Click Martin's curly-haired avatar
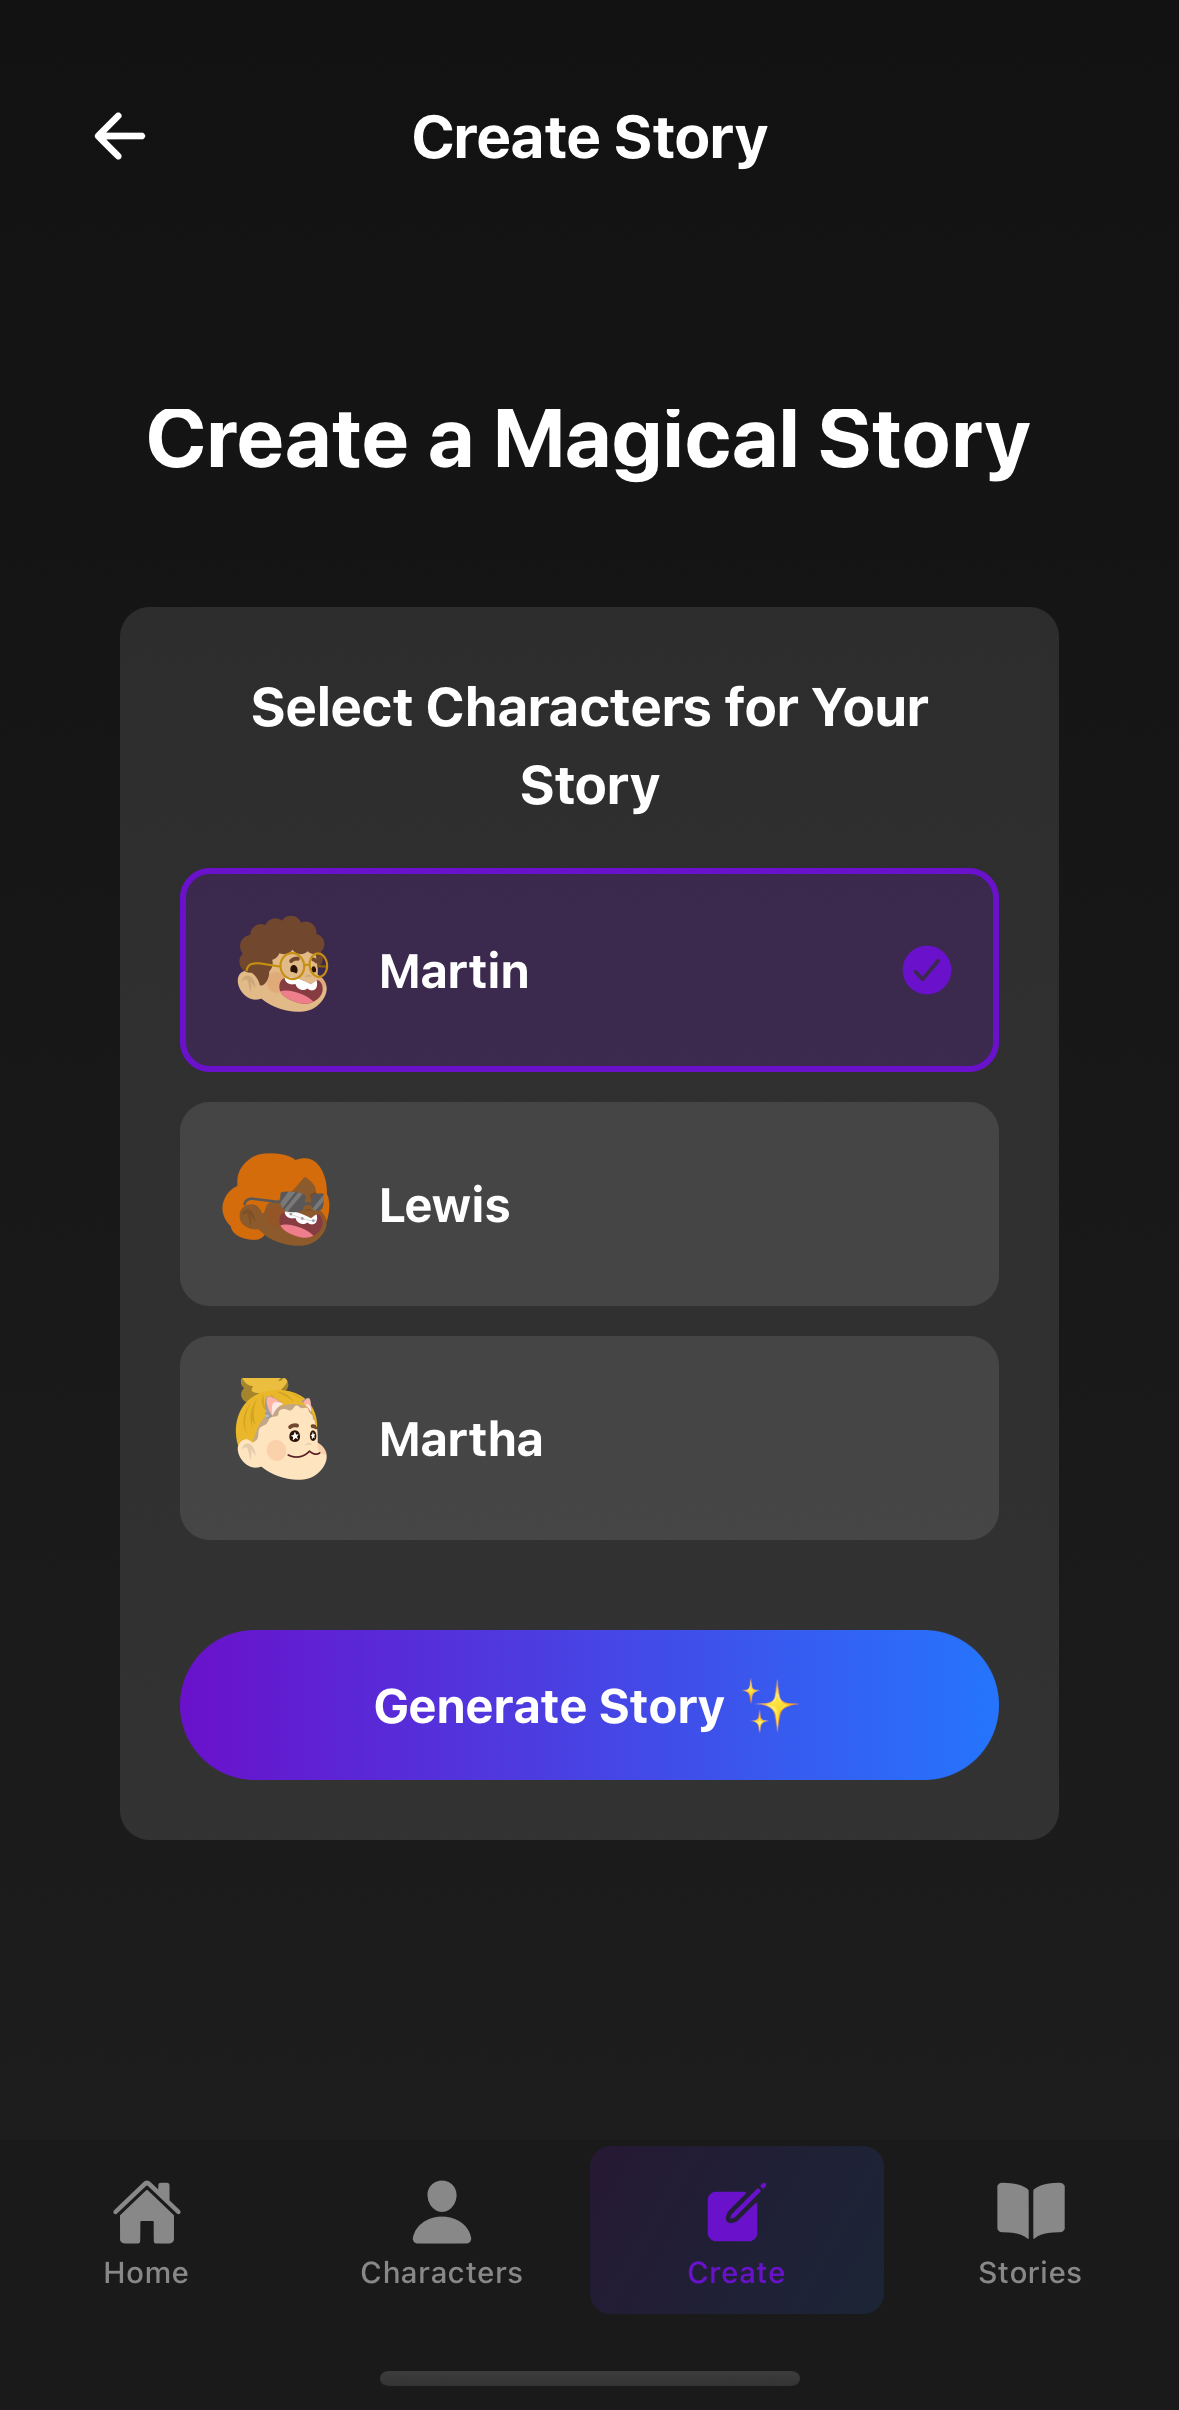 tap(283, 966)
